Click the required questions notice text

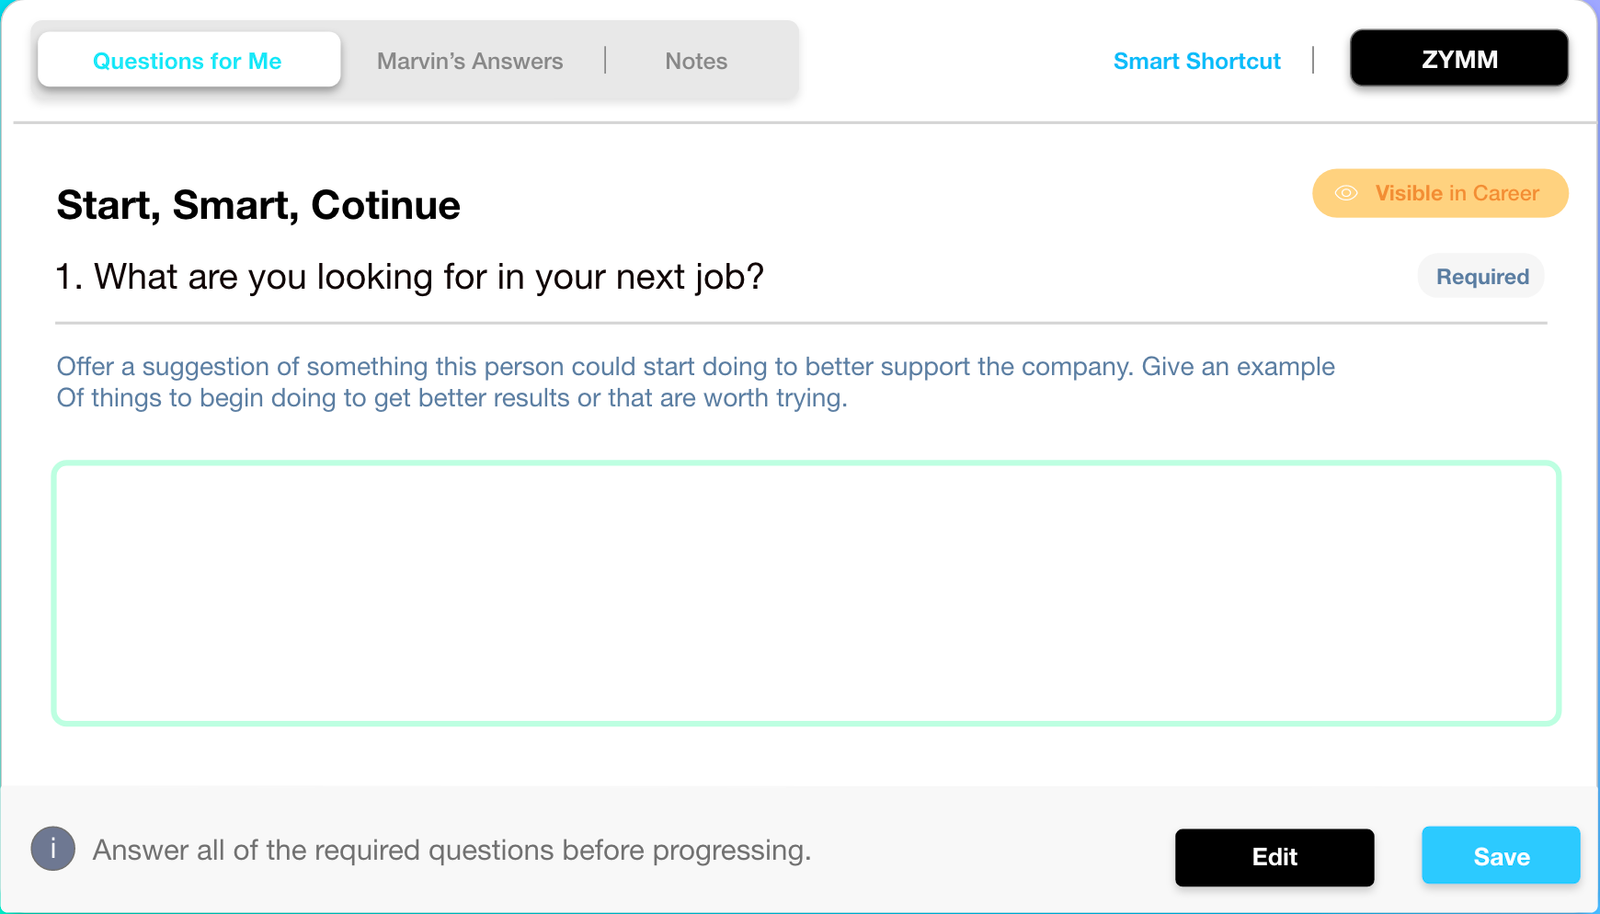click(x=451, y=850)
